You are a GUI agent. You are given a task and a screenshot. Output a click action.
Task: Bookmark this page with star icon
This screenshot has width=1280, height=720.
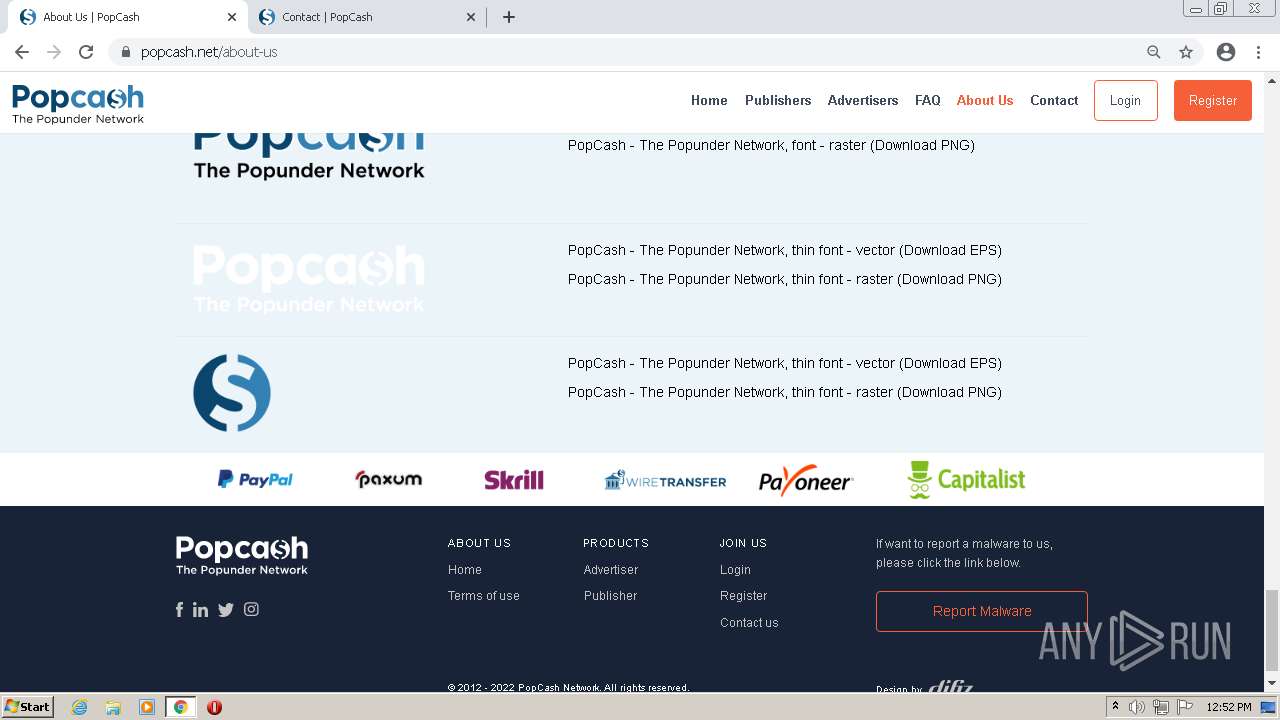click(1186, 52)
